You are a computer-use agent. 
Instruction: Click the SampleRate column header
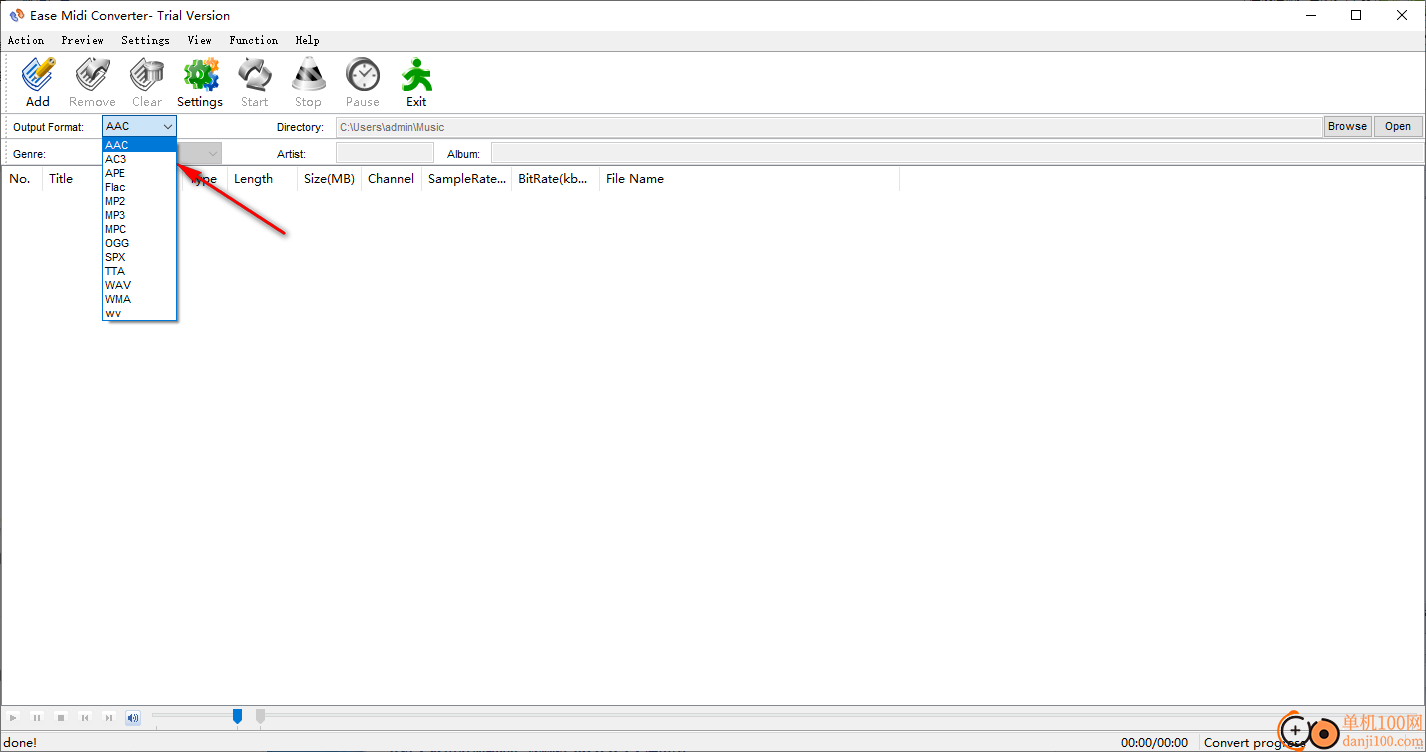466,179
